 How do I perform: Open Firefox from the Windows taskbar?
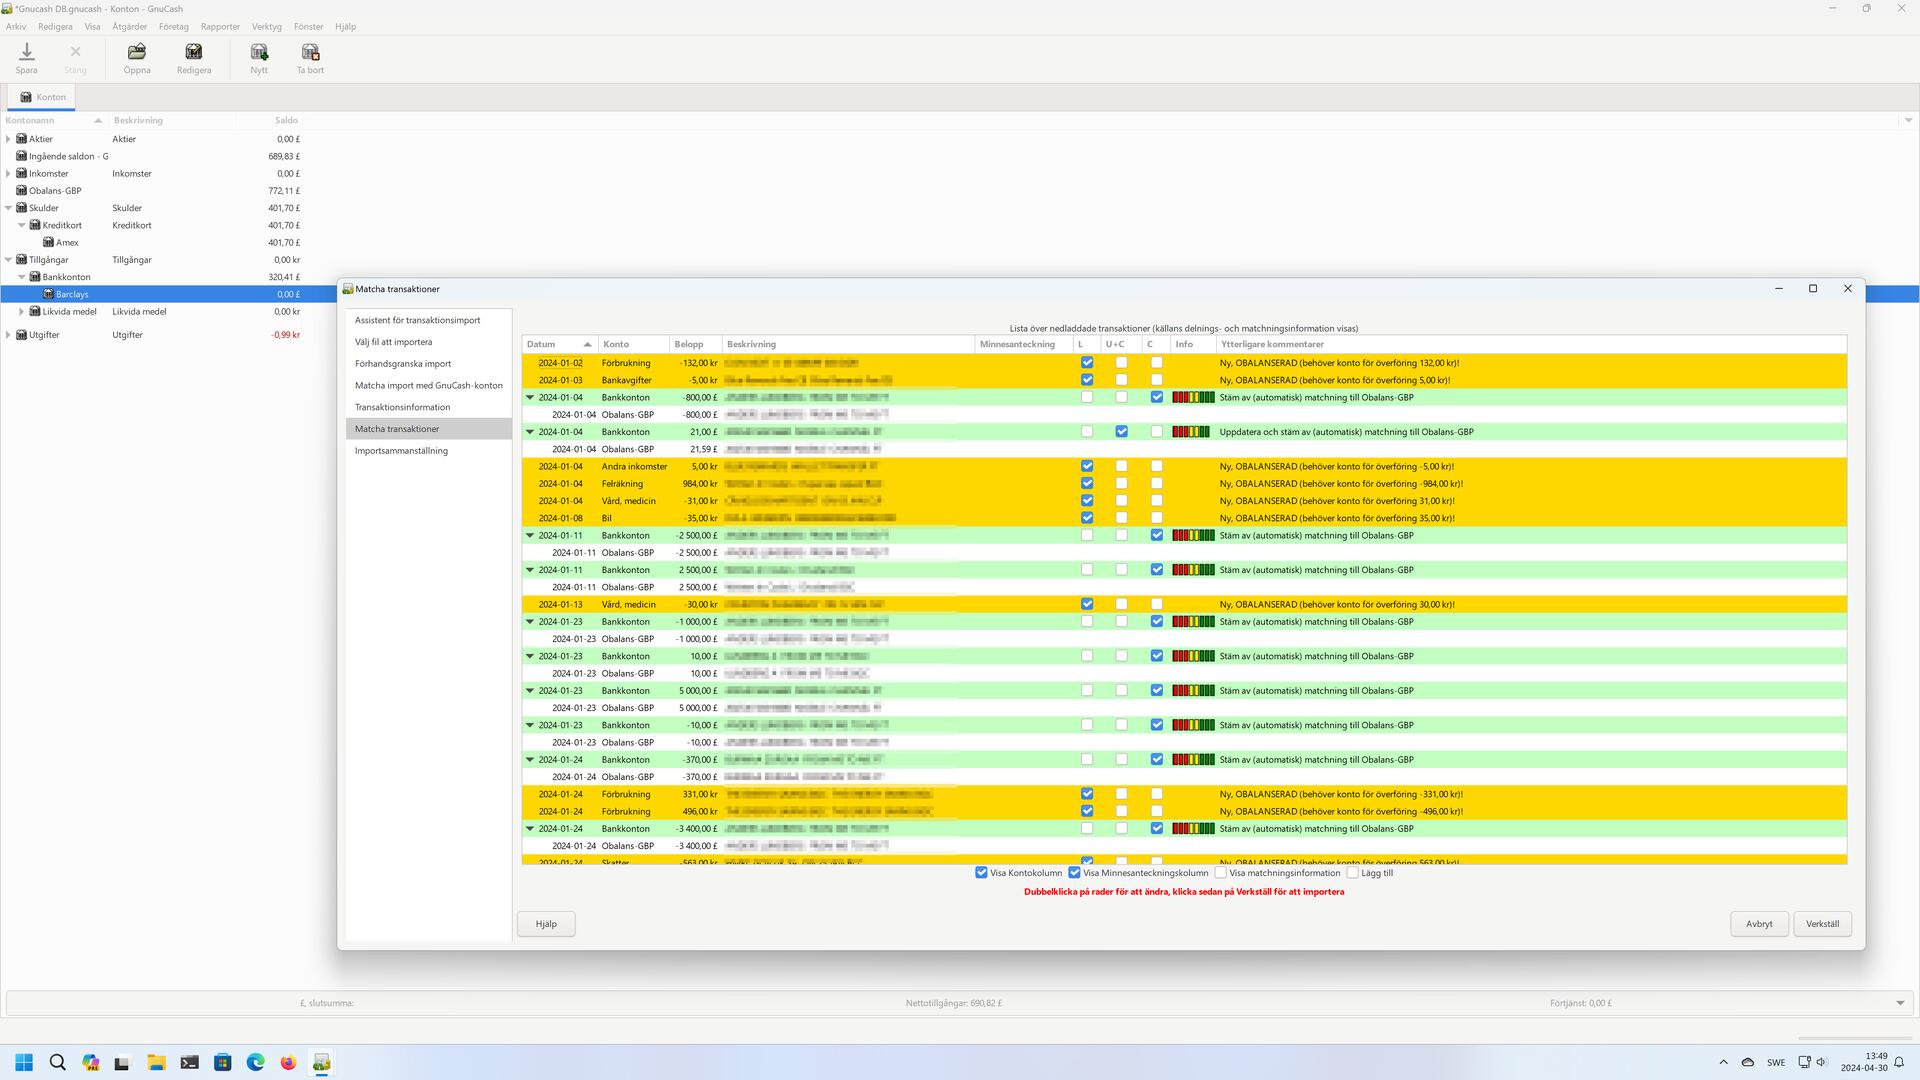pyautogui.click(x=288, y=1063)
